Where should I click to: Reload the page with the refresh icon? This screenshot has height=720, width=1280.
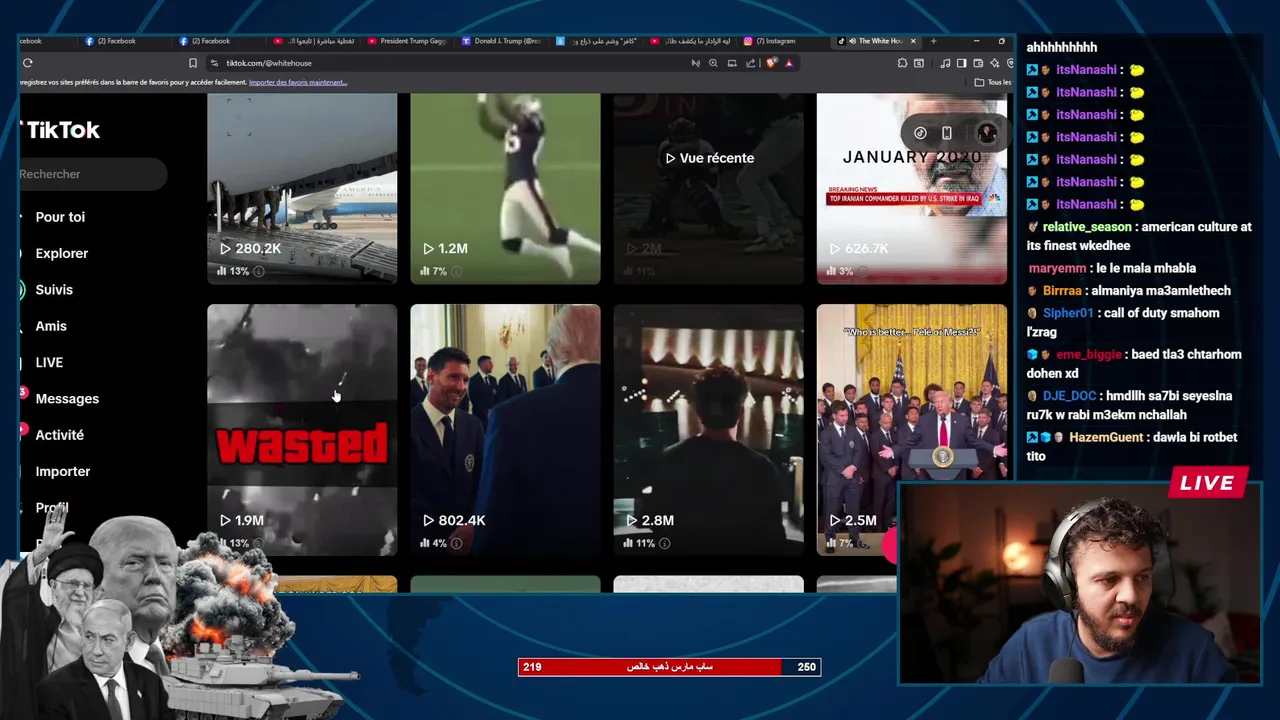[x=28, y=63]
